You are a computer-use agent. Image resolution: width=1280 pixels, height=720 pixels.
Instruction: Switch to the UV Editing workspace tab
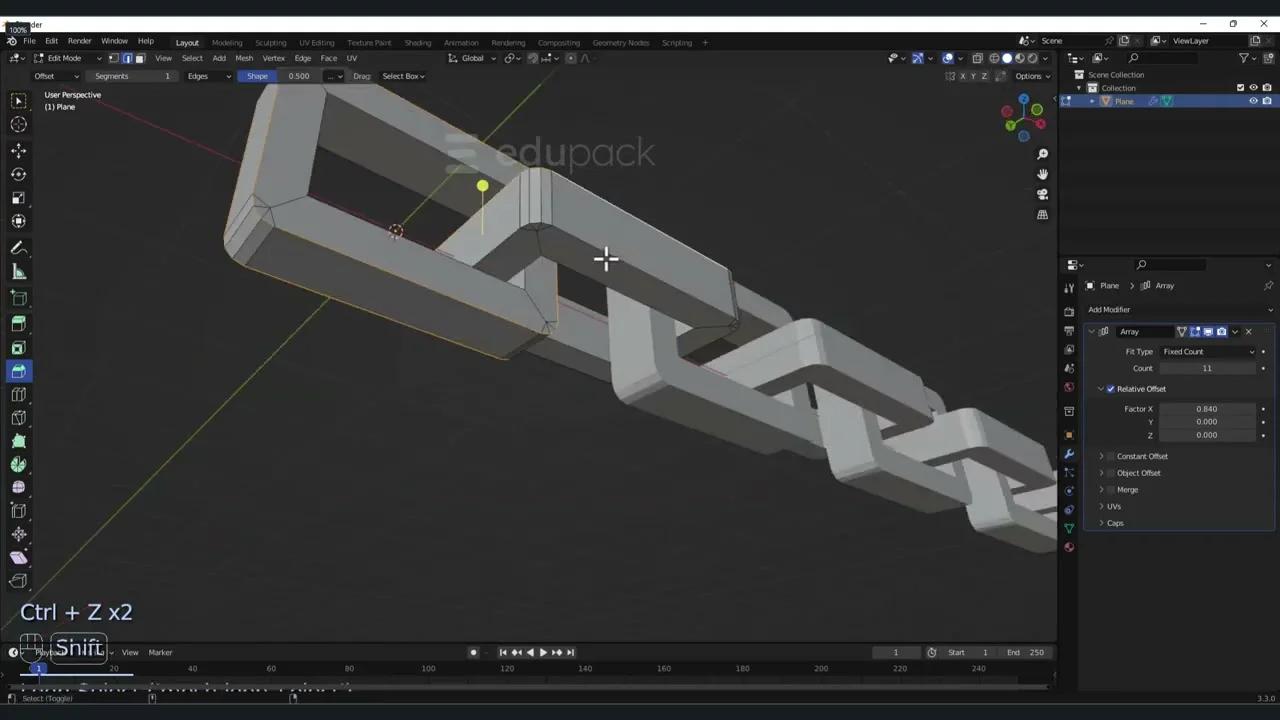pyautogui.click(x=316, y=42)
